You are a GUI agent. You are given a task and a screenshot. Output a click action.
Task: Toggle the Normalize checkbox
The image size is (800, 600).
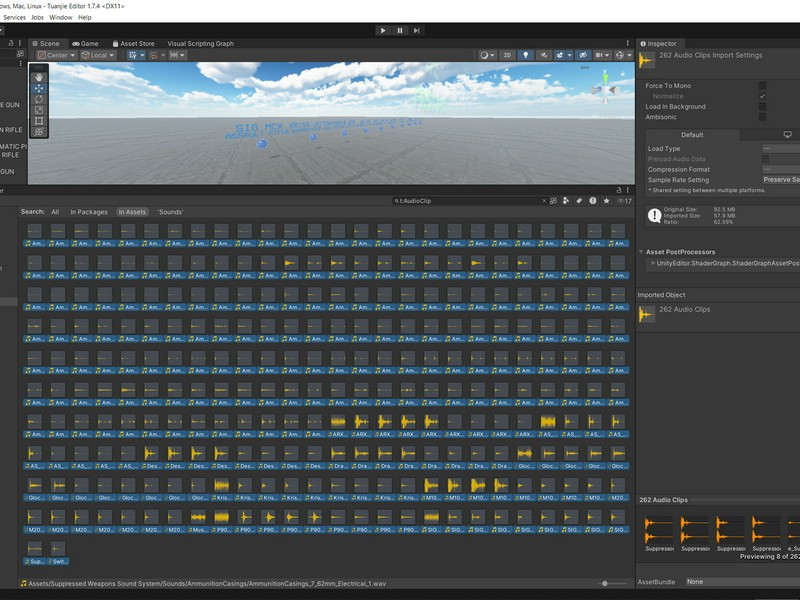pyautogui.click(x=762, y=96)
